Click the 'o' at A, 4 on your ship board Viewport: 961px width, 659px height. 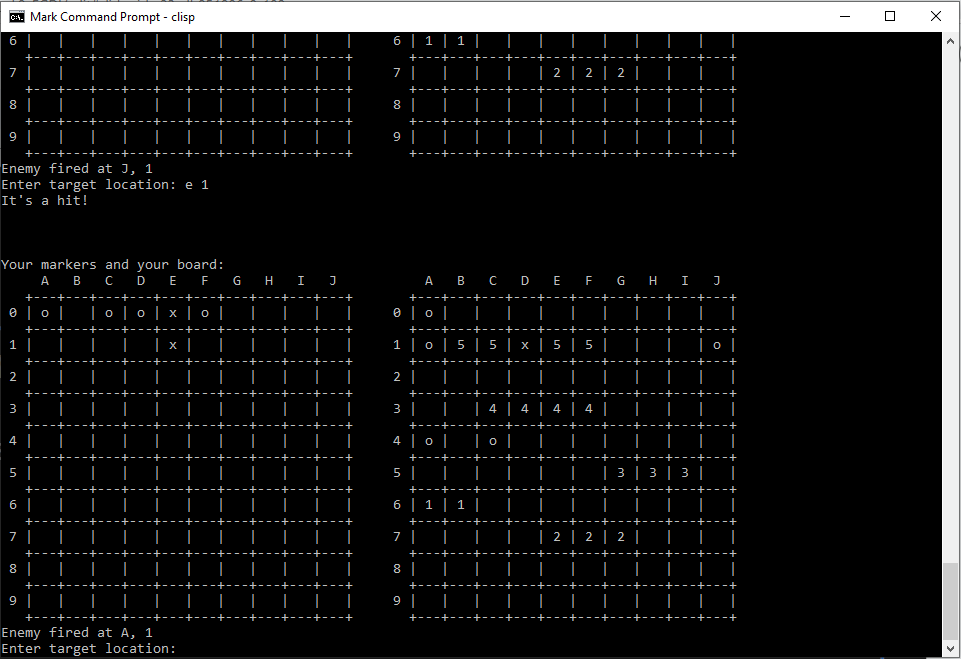(x=429, y=441)
